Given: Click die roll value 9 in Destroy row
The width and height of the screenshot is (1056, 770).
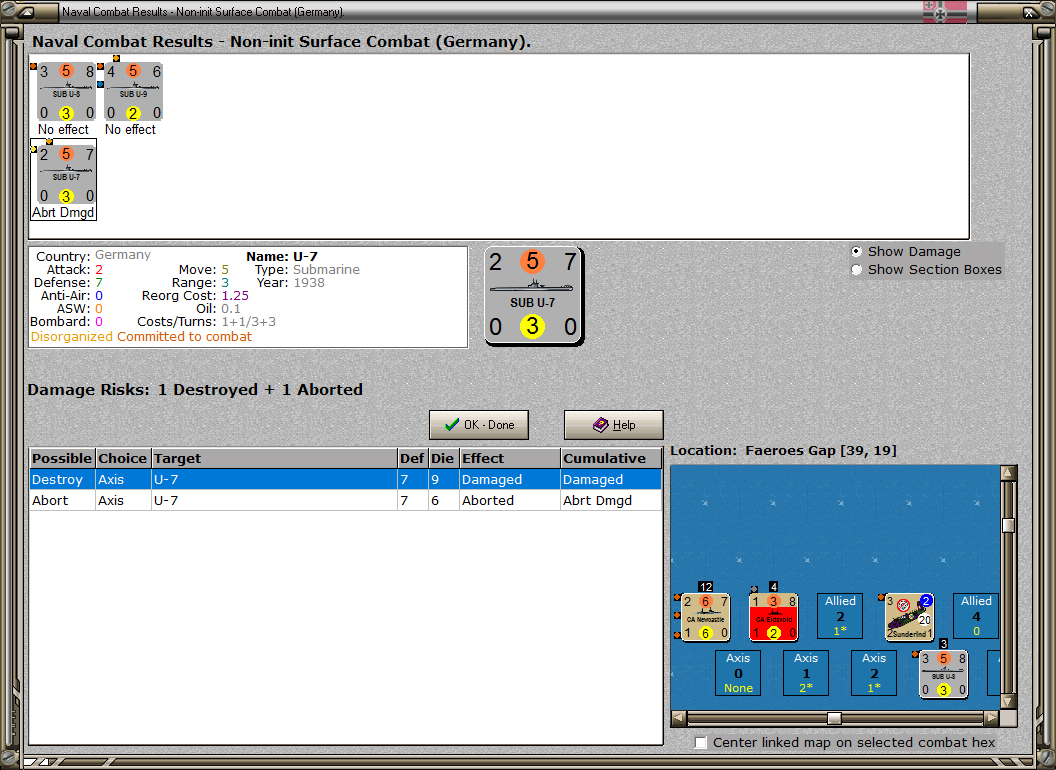Looking at the screenshot, I should point(435,480).
